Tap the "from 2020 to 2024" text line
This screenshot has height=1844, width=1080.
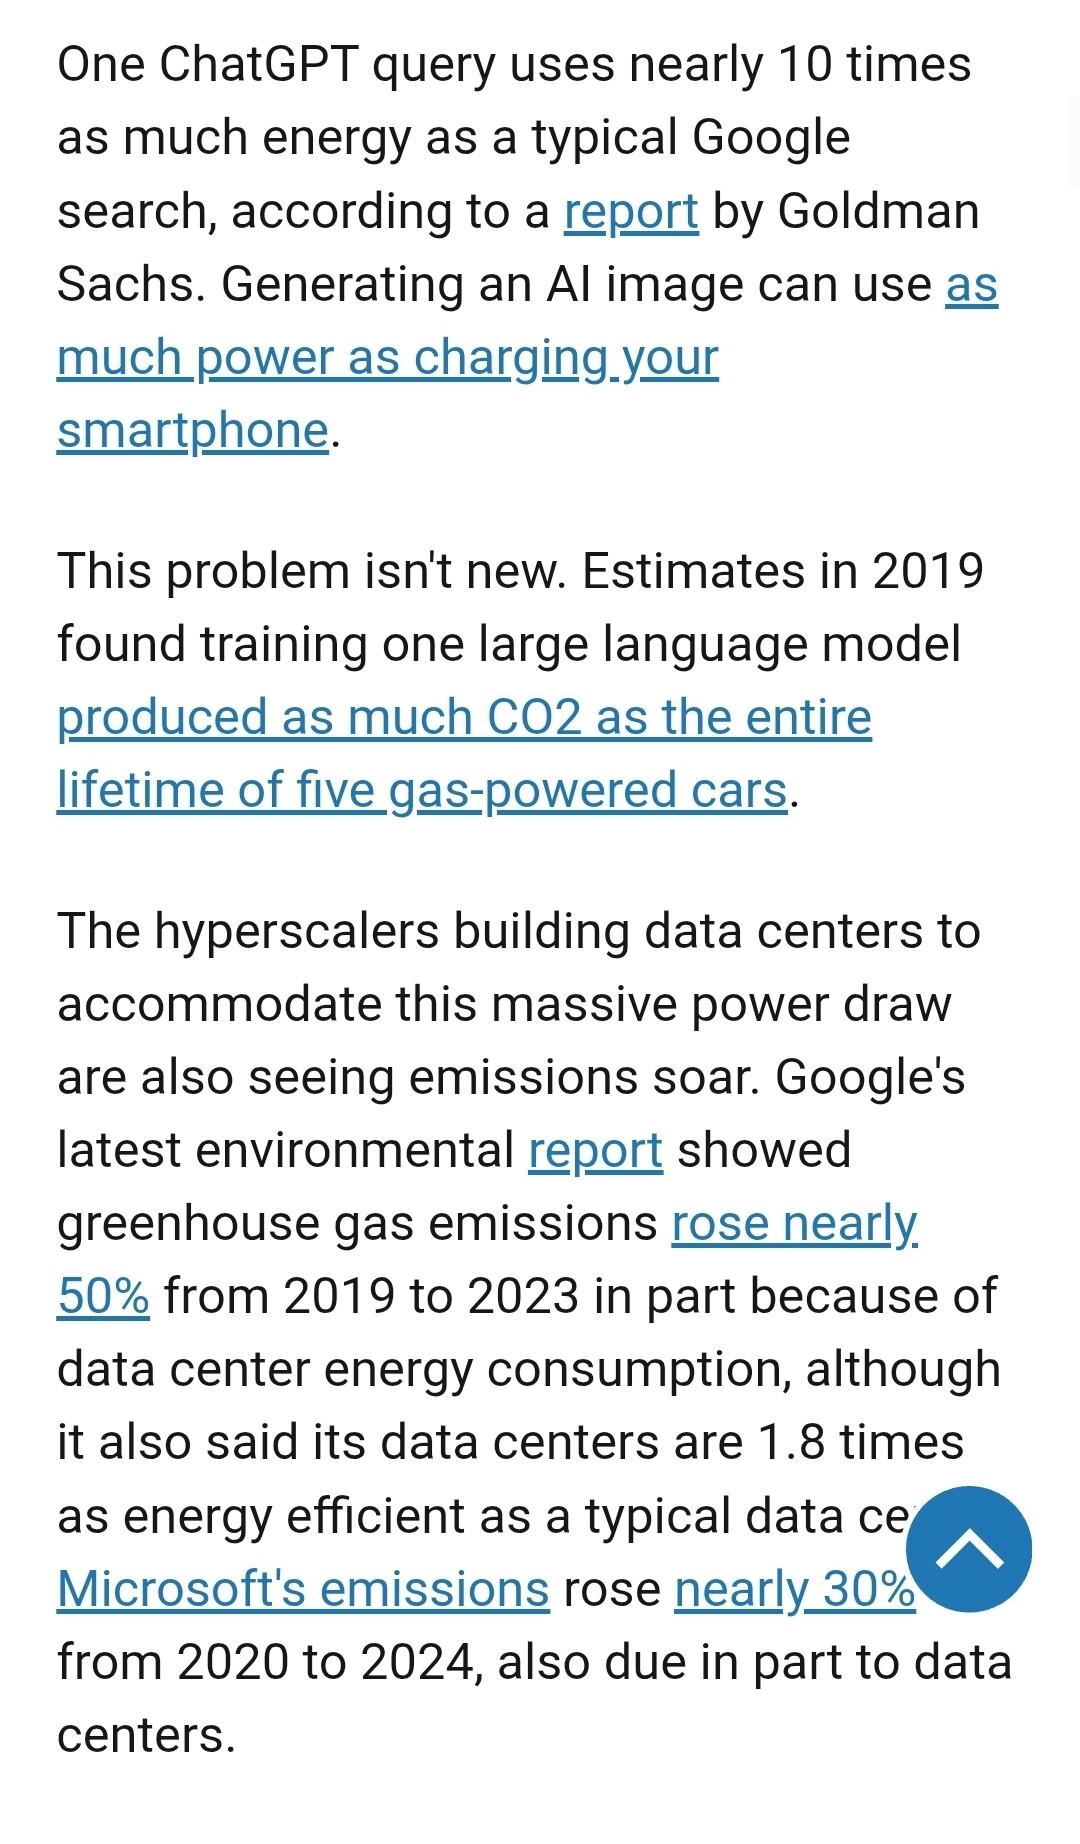[x=270, y=1662]
